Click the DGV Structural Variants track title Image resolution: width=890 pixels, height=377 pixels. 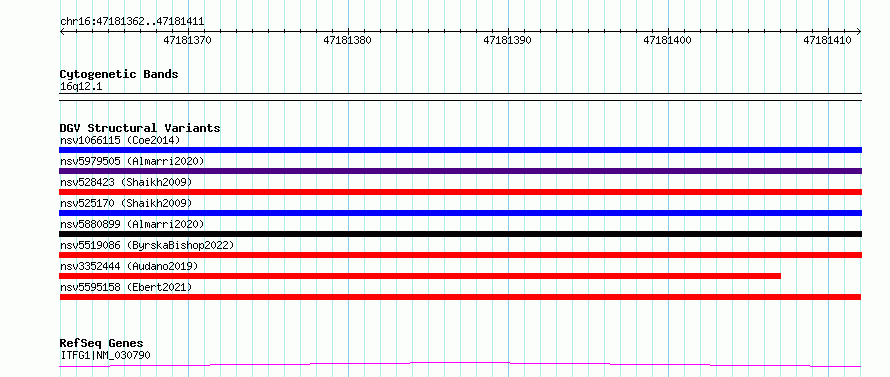(140, 128)
